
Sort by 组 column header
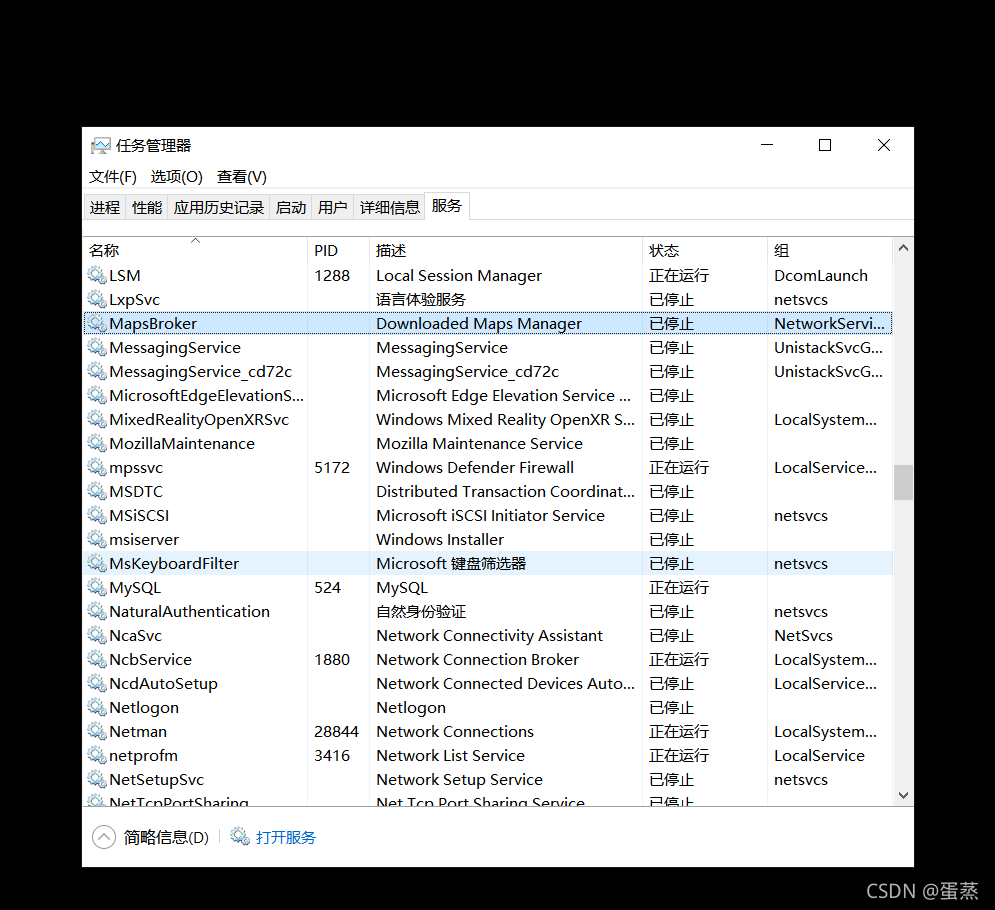pos(830,250)
